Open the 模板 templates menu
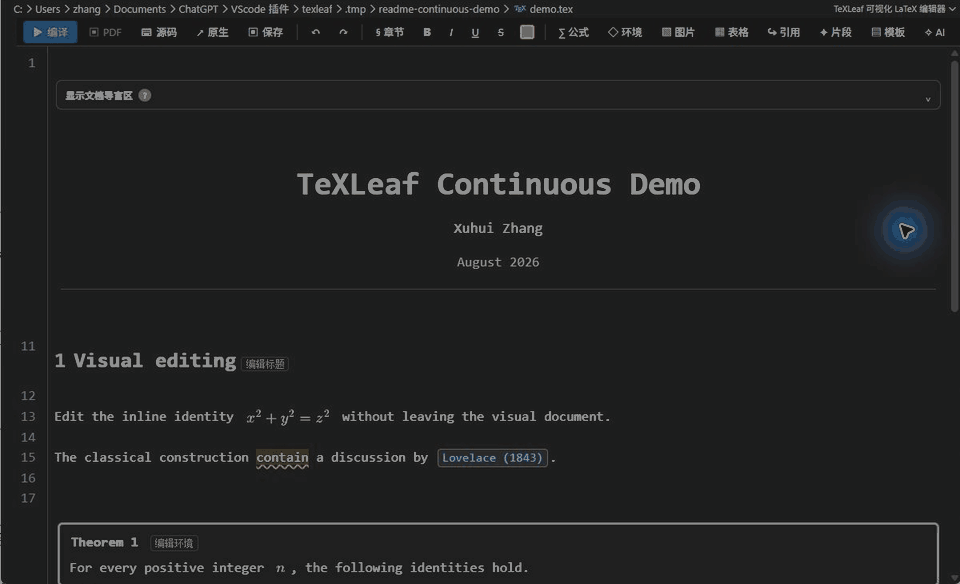Image resolution: width=960 pixels, height=584 pixels. 888,32
